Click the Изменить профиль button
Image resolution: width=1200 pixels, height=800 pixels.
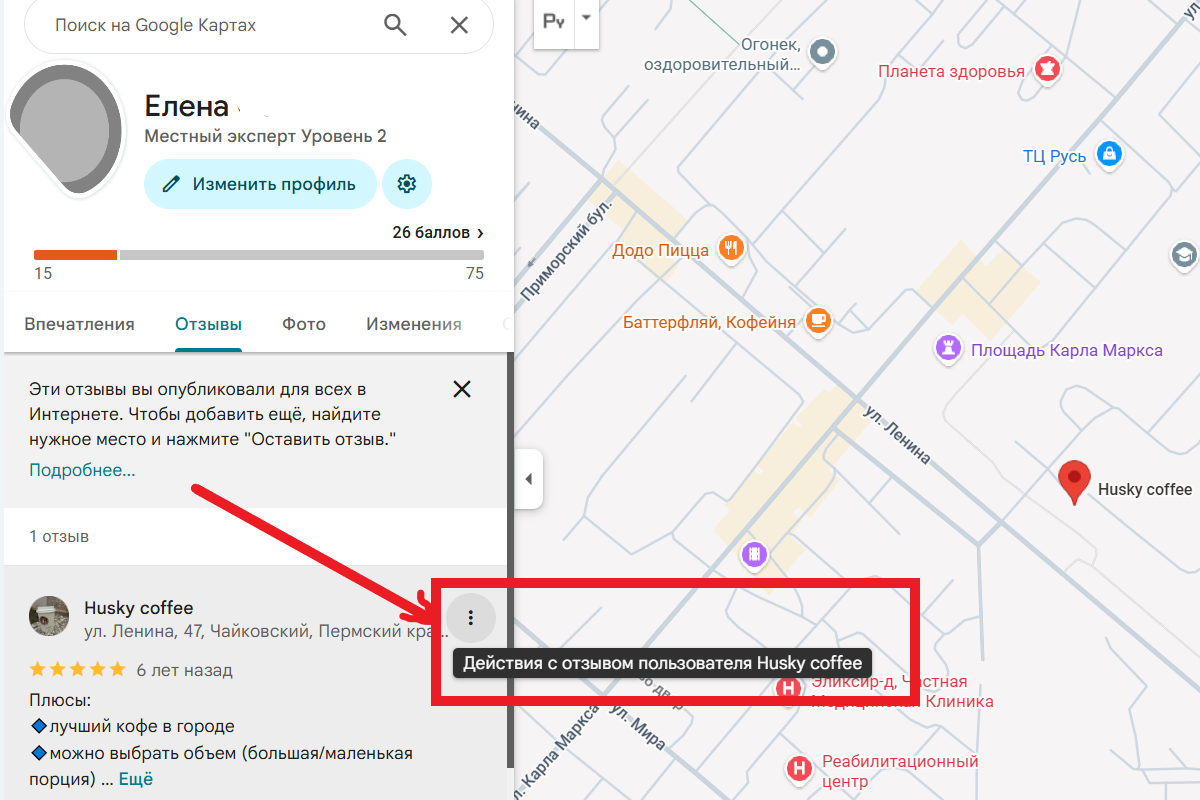point(260,184)
